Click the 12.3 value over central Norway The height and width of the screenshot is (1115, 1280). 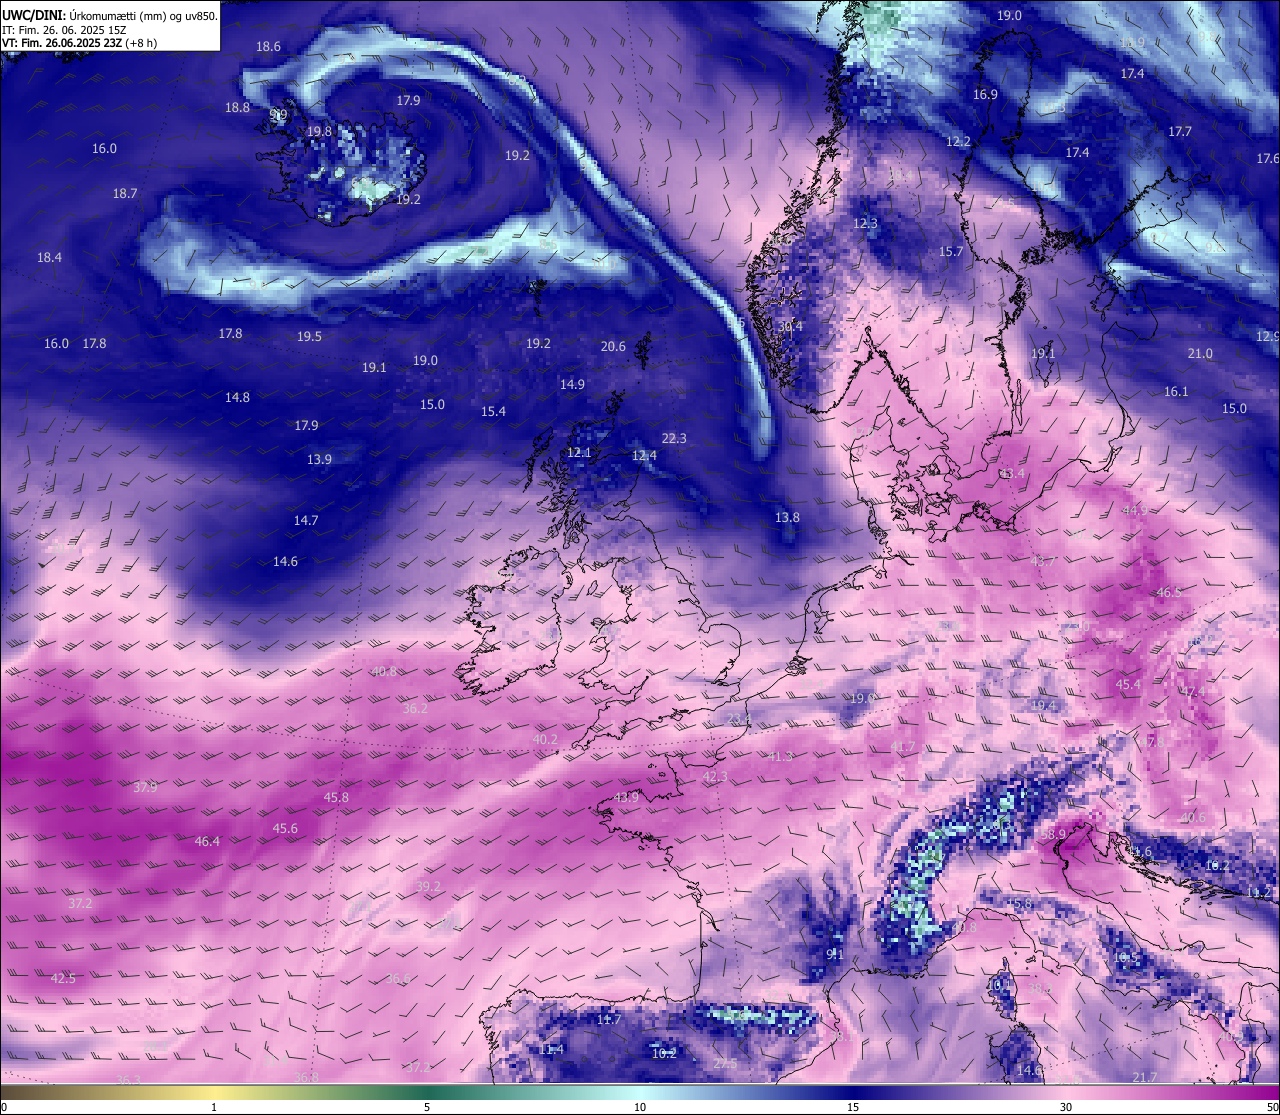coord(865,223)
